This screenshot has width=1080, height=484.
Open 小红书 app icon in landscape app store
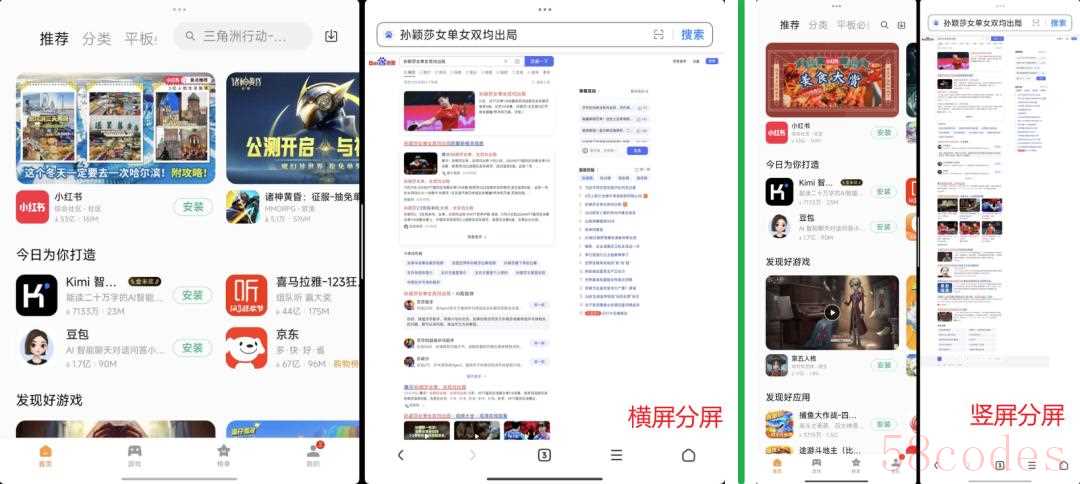point(32,207)
